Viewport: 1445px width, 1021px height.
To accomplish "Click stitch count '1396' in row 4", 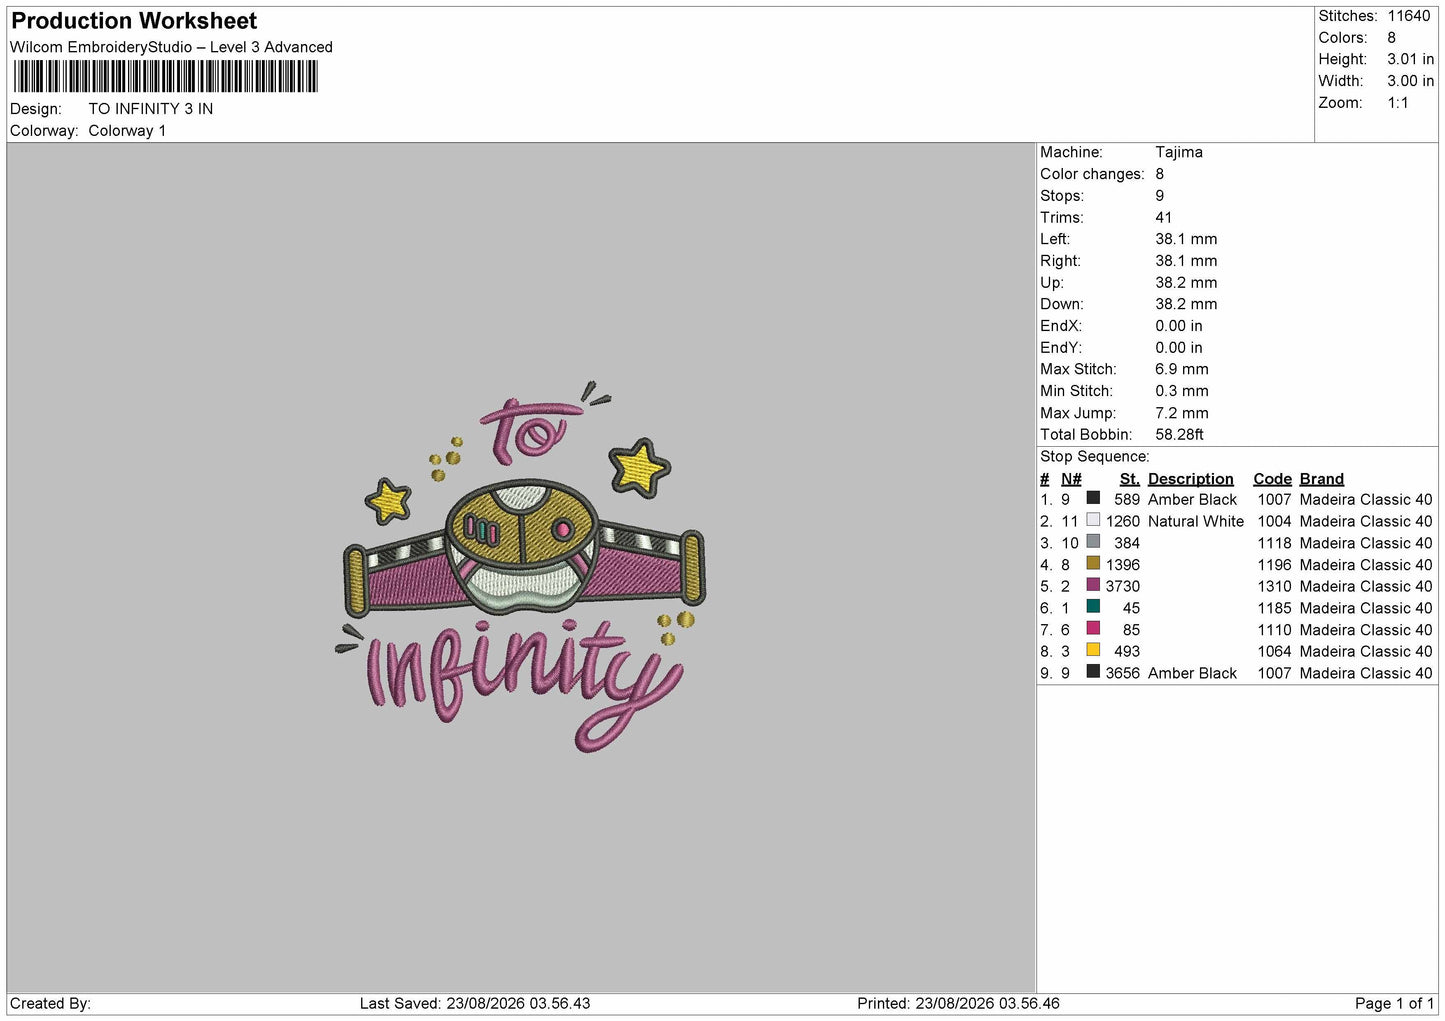I will [1123, 565].
